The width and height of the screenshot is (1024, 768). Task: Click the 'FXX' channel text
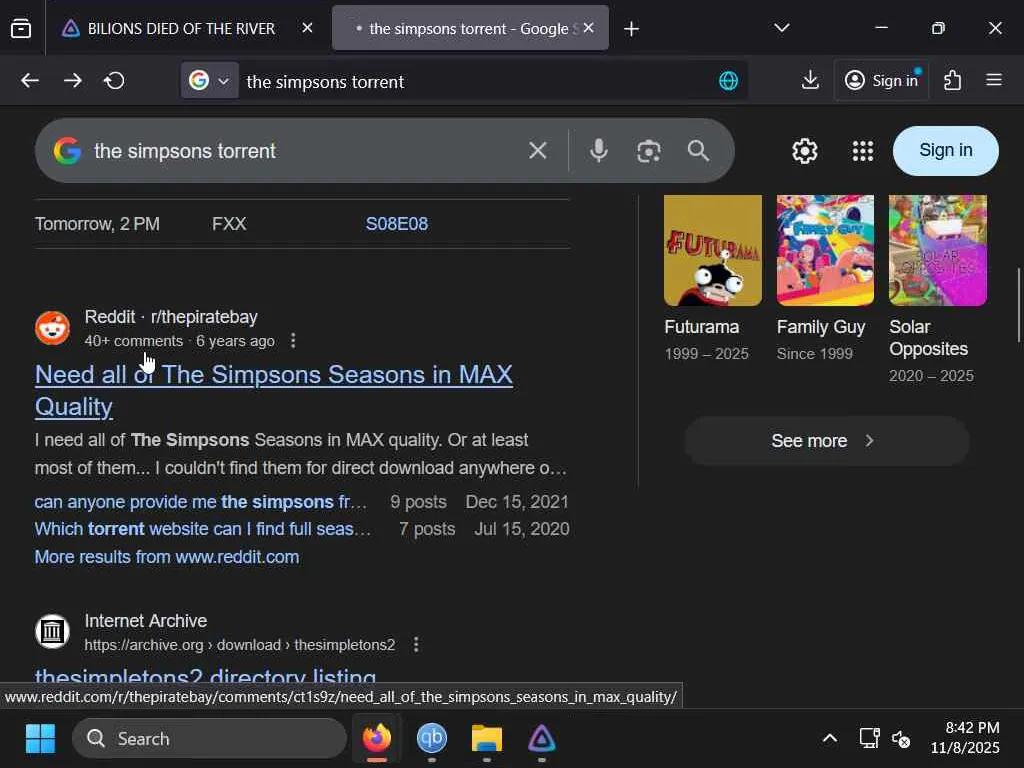click(x=229, y=224)
